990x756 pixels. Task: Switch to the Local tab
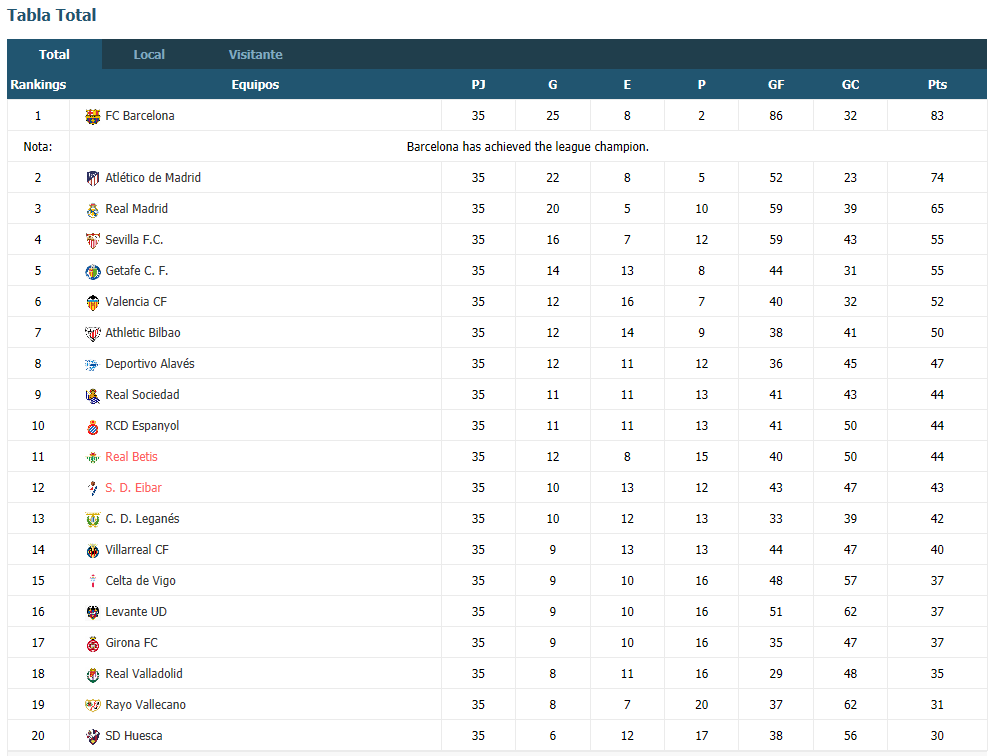coord(149,54)
